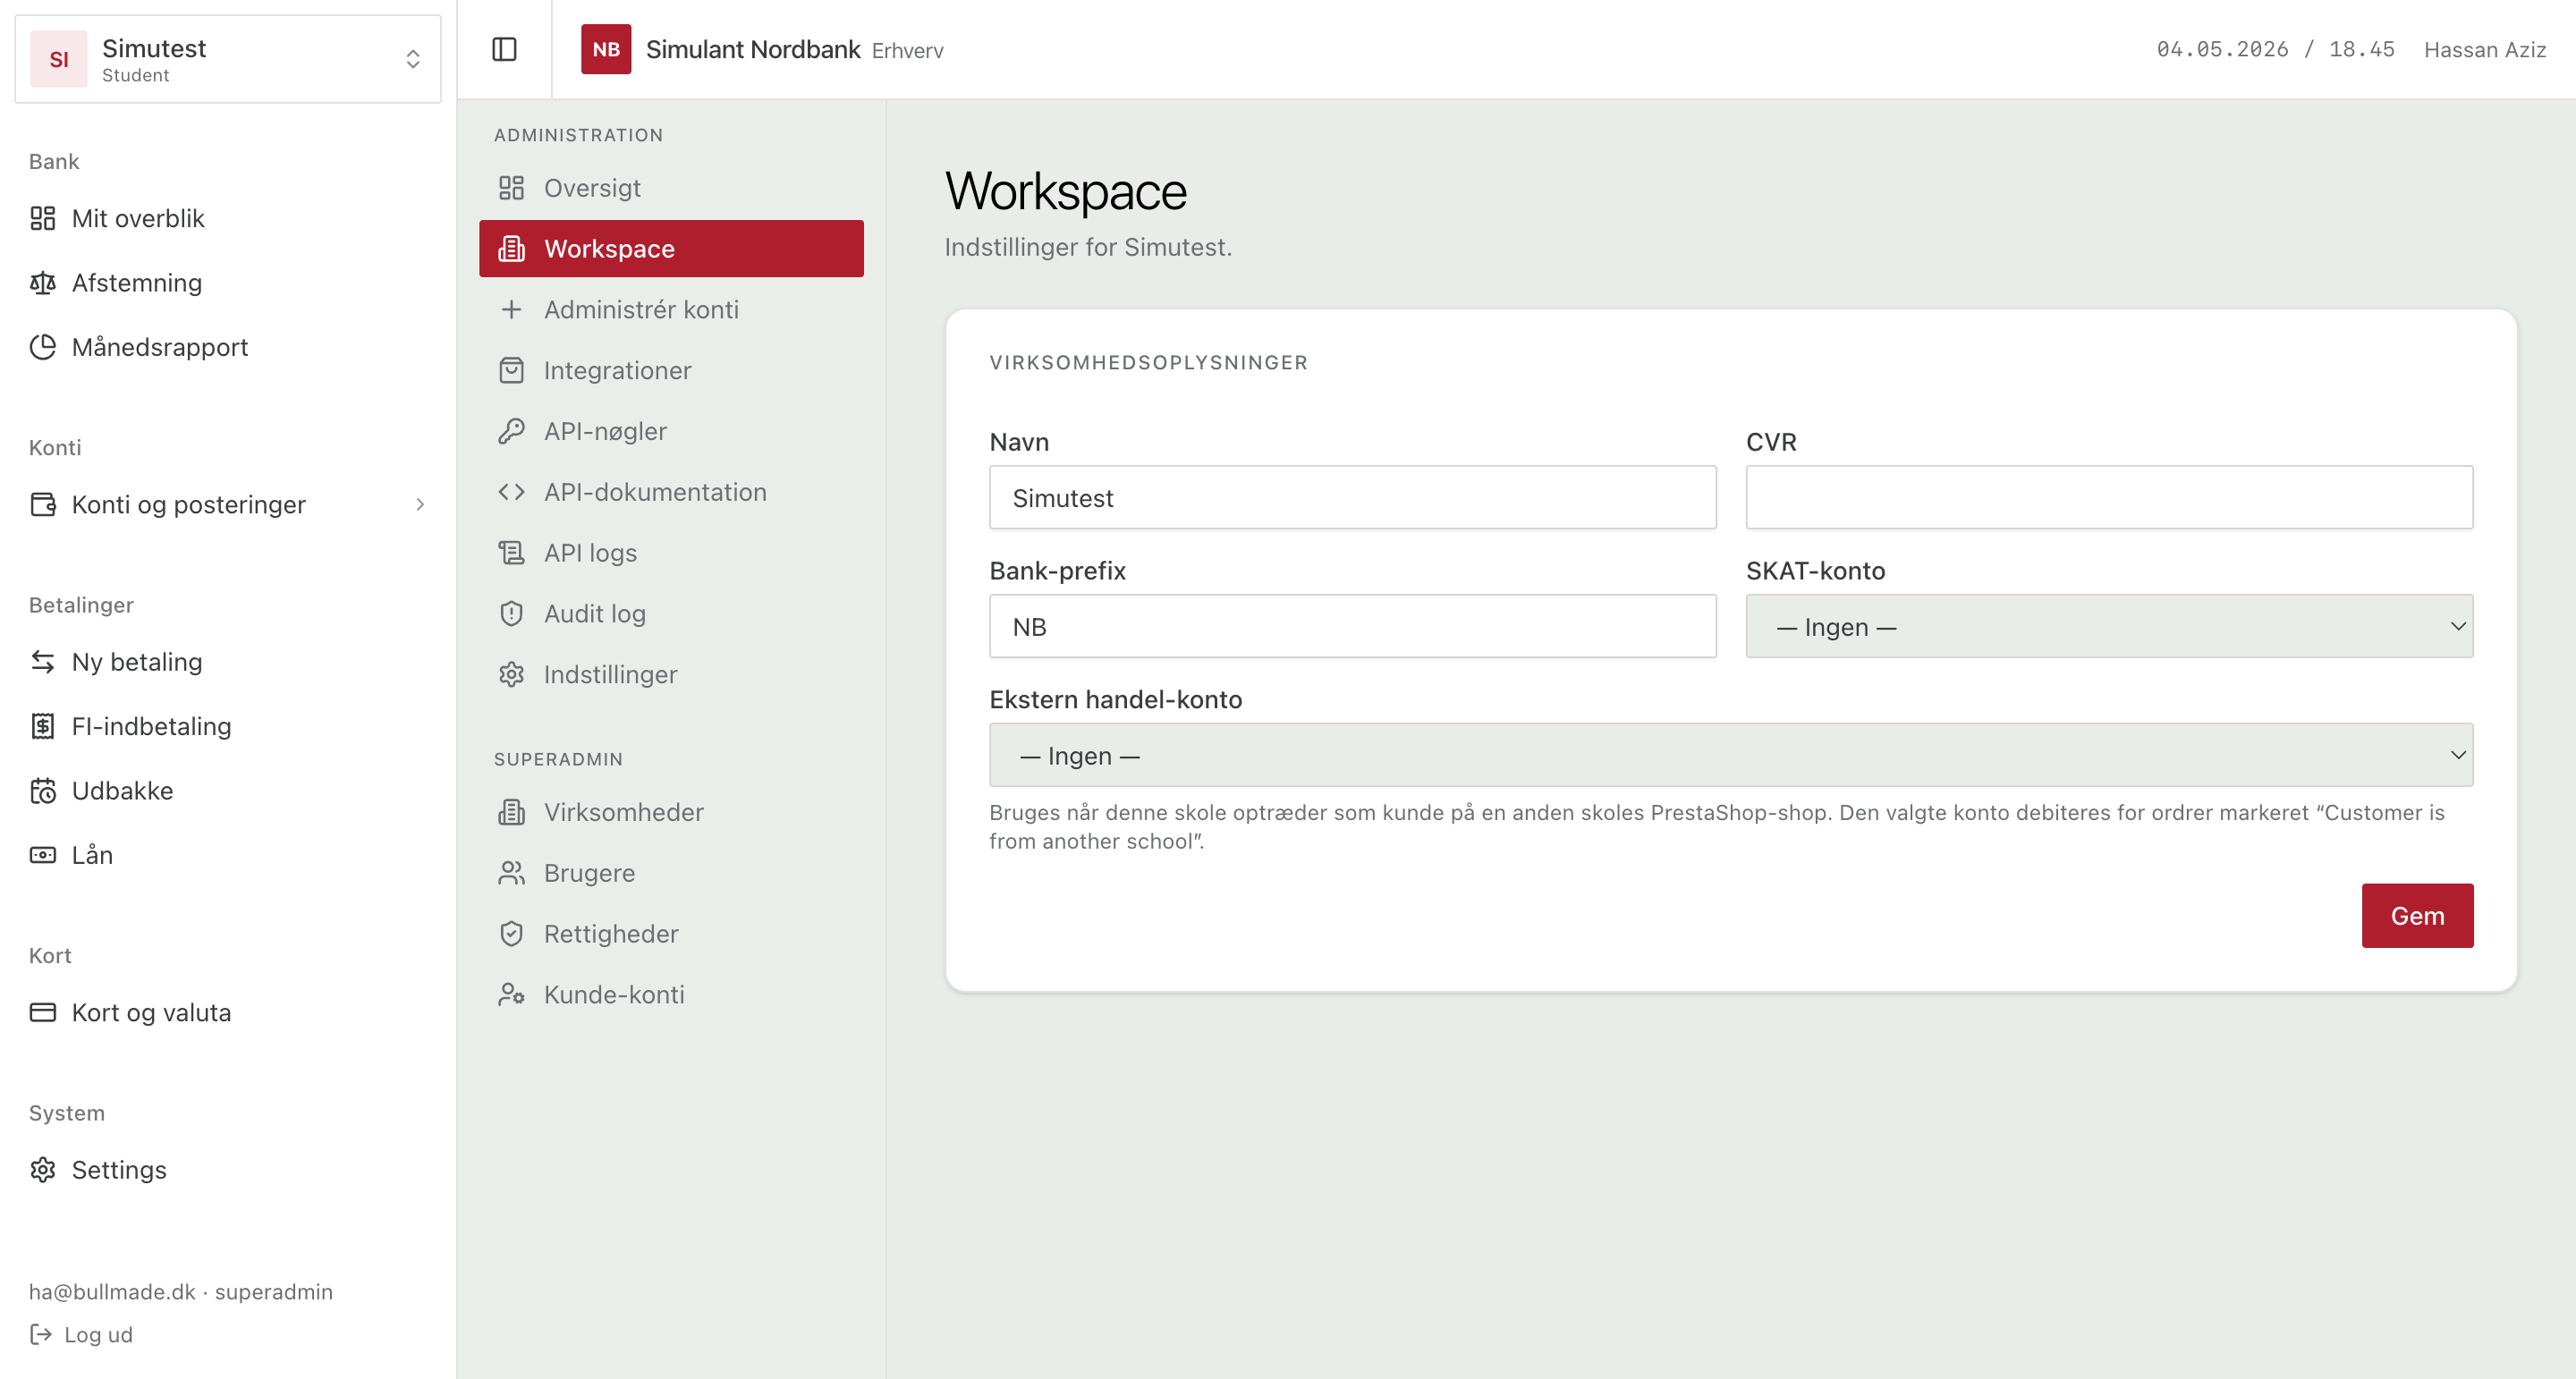Click the API logs scroll icon
The image size is (2576, 1379).
click(511, 553)
